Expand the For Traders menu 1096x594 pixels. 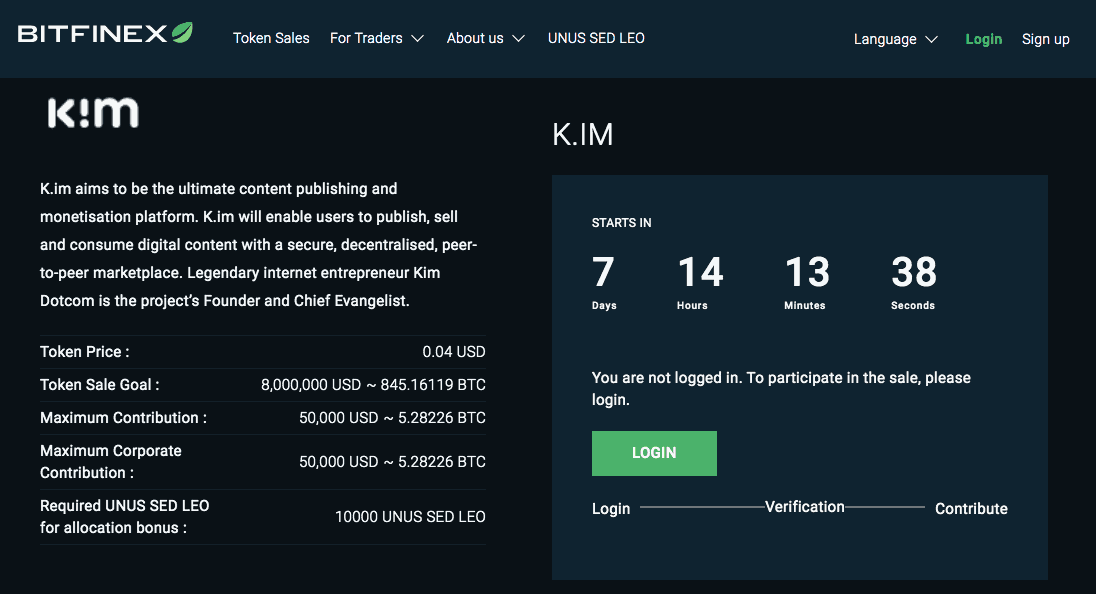coord(377,38)
